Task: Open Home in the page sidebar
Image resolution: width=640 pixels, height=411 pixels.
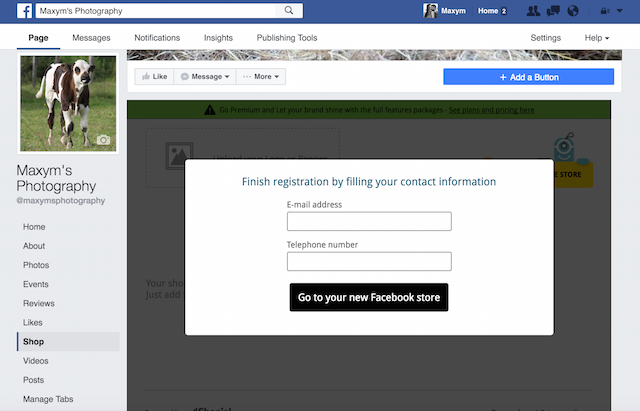Action: point(34,227)
